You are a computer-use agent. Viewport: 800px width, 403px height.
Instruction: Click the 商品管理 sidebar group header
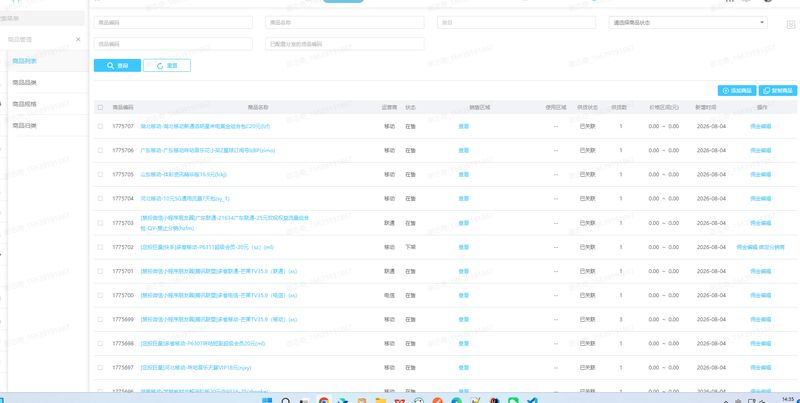pyautogui.click(x=22, y=39)
